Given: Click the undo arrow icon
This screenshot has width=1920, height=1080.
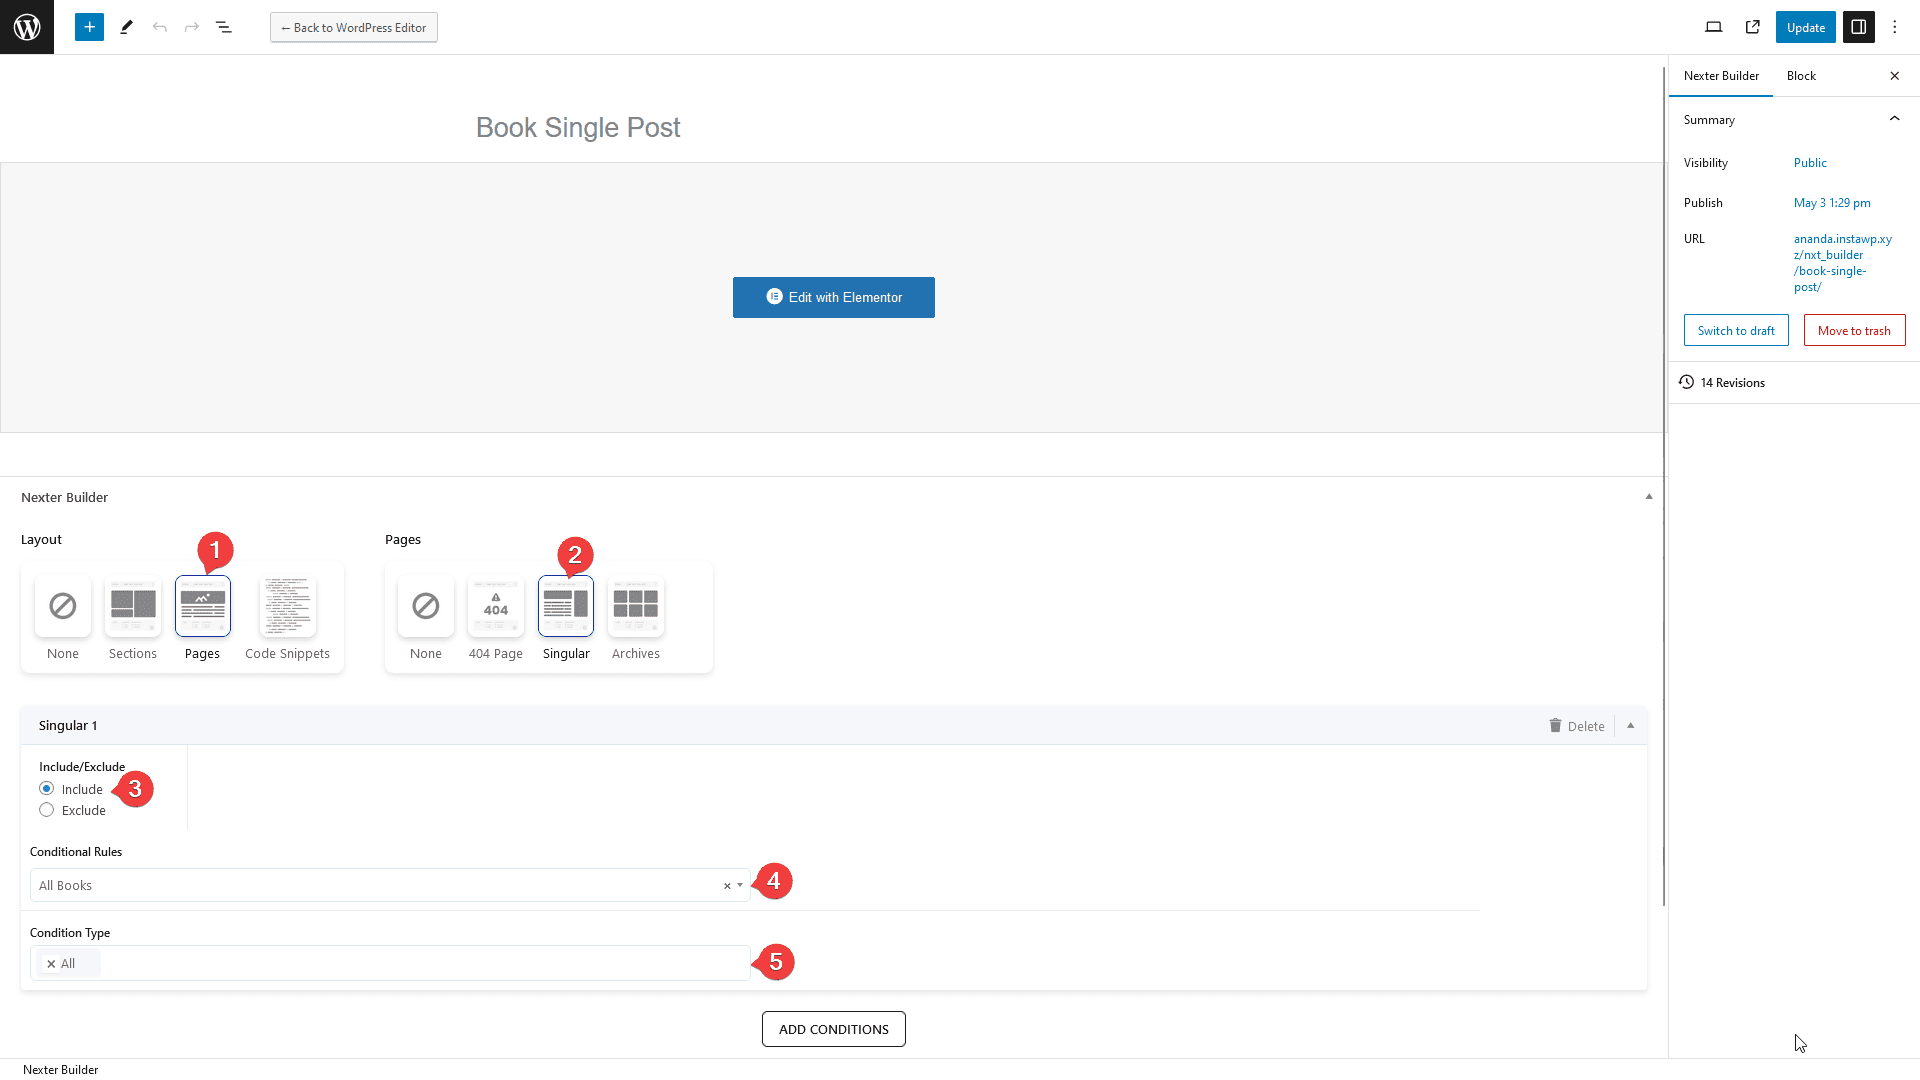Looking at the screenshot, I should pos(158,26).
